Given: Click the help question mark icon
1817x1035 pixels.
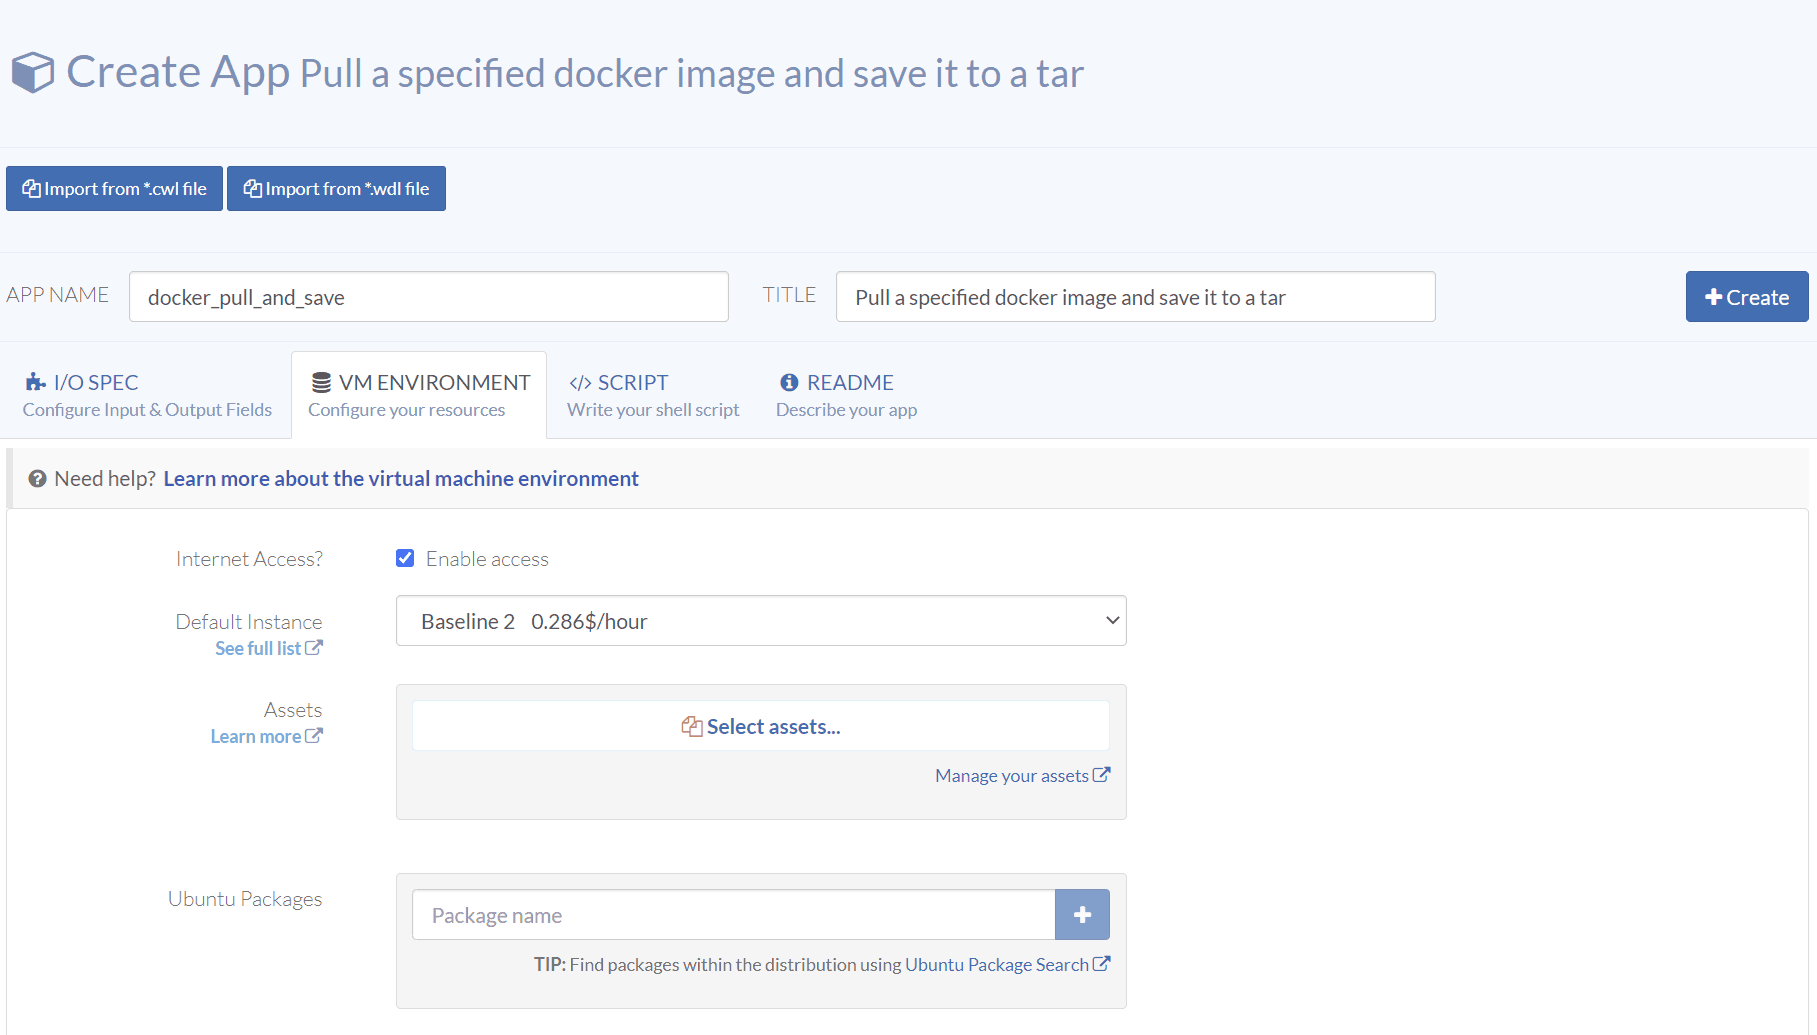Looking at the screenshot, I should 38,479.
